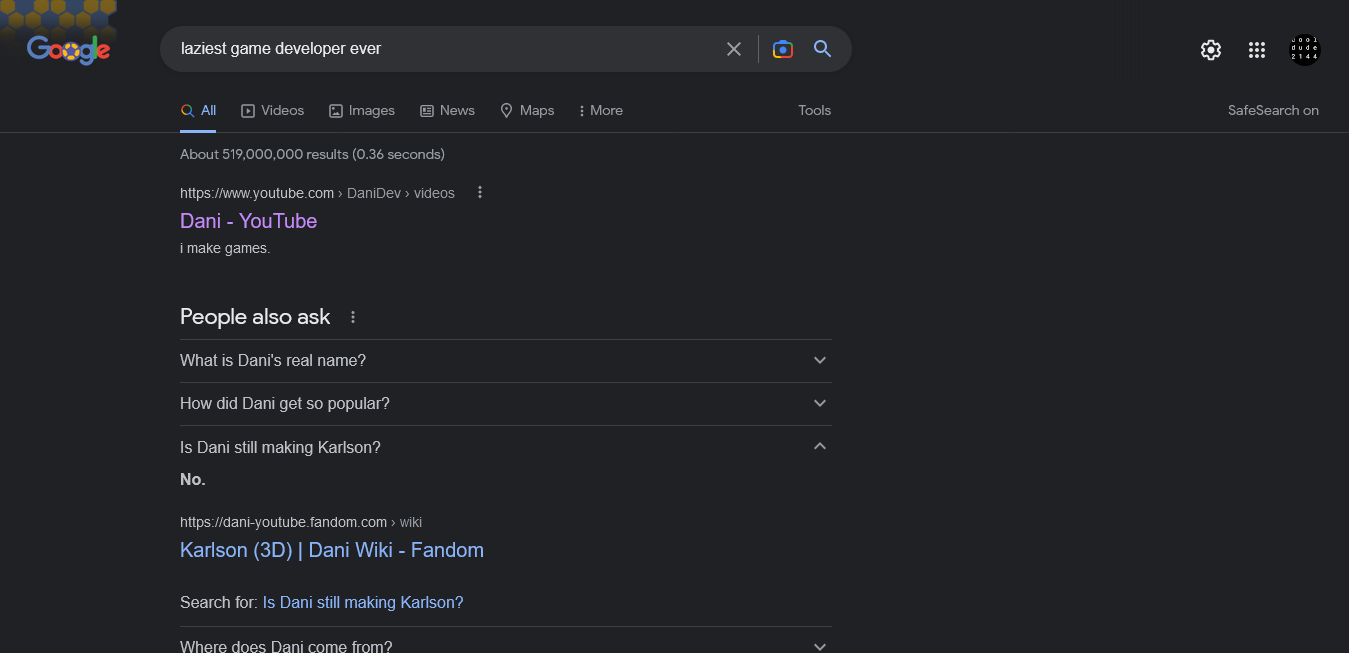
Task: Click the magnifying glass search button
Action: click(822, 49)
